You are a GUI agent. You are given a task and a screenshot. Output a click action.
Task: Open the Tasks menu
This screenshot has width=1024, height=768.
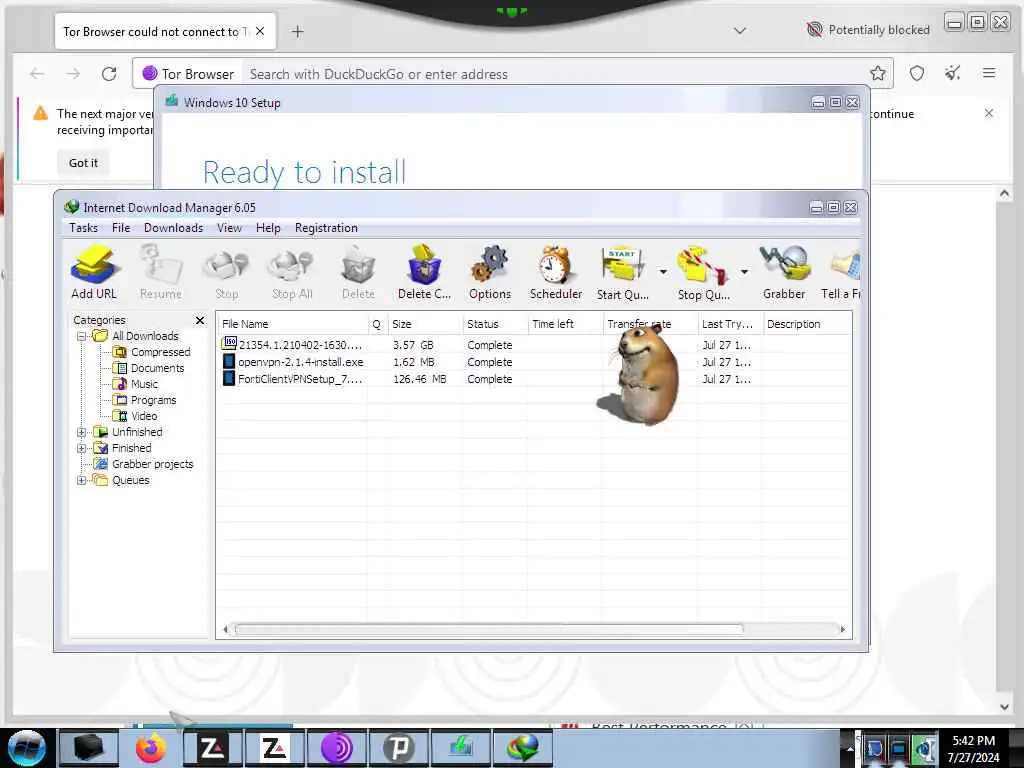(84, 228)
